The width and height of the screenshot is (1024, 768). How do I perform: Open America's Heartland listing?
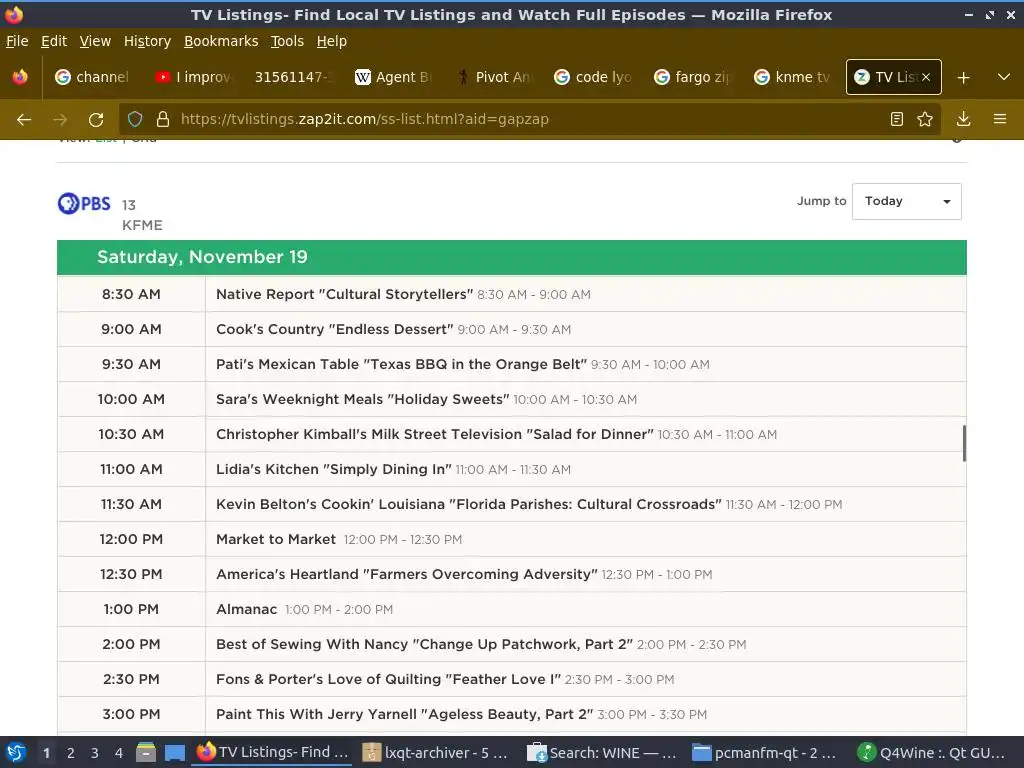[x=406, y=575]
